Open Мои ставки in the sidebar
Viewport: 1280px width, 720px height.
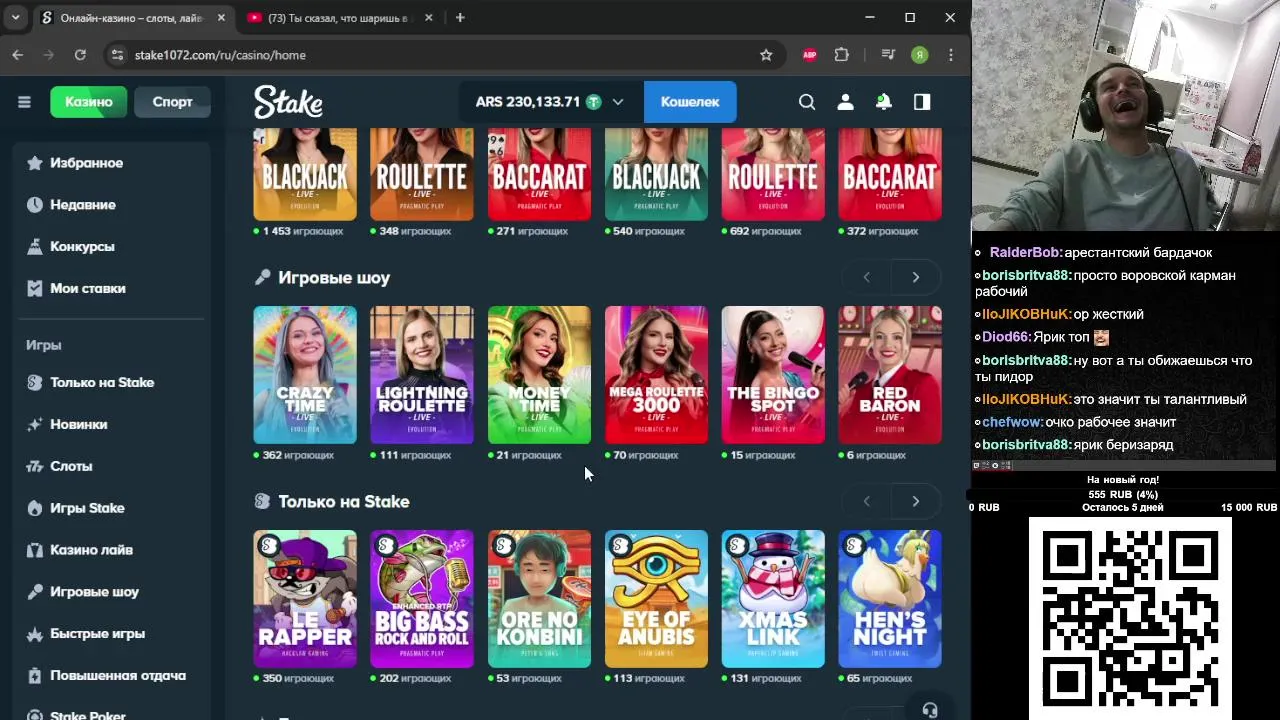(113, 288)
